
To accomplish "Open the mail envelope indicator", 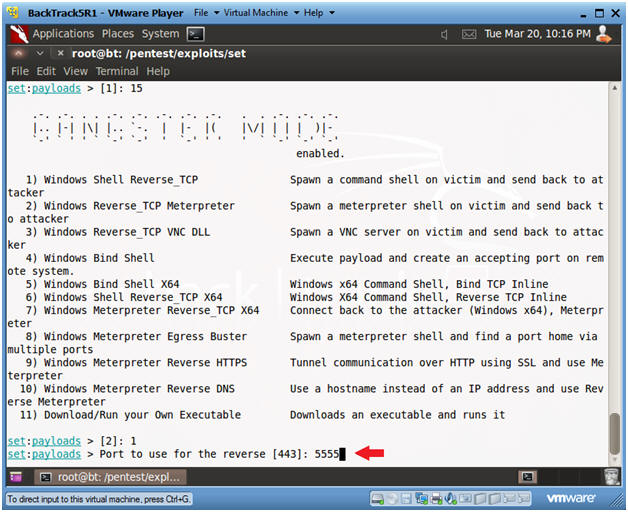I will (x=469, y=34).
